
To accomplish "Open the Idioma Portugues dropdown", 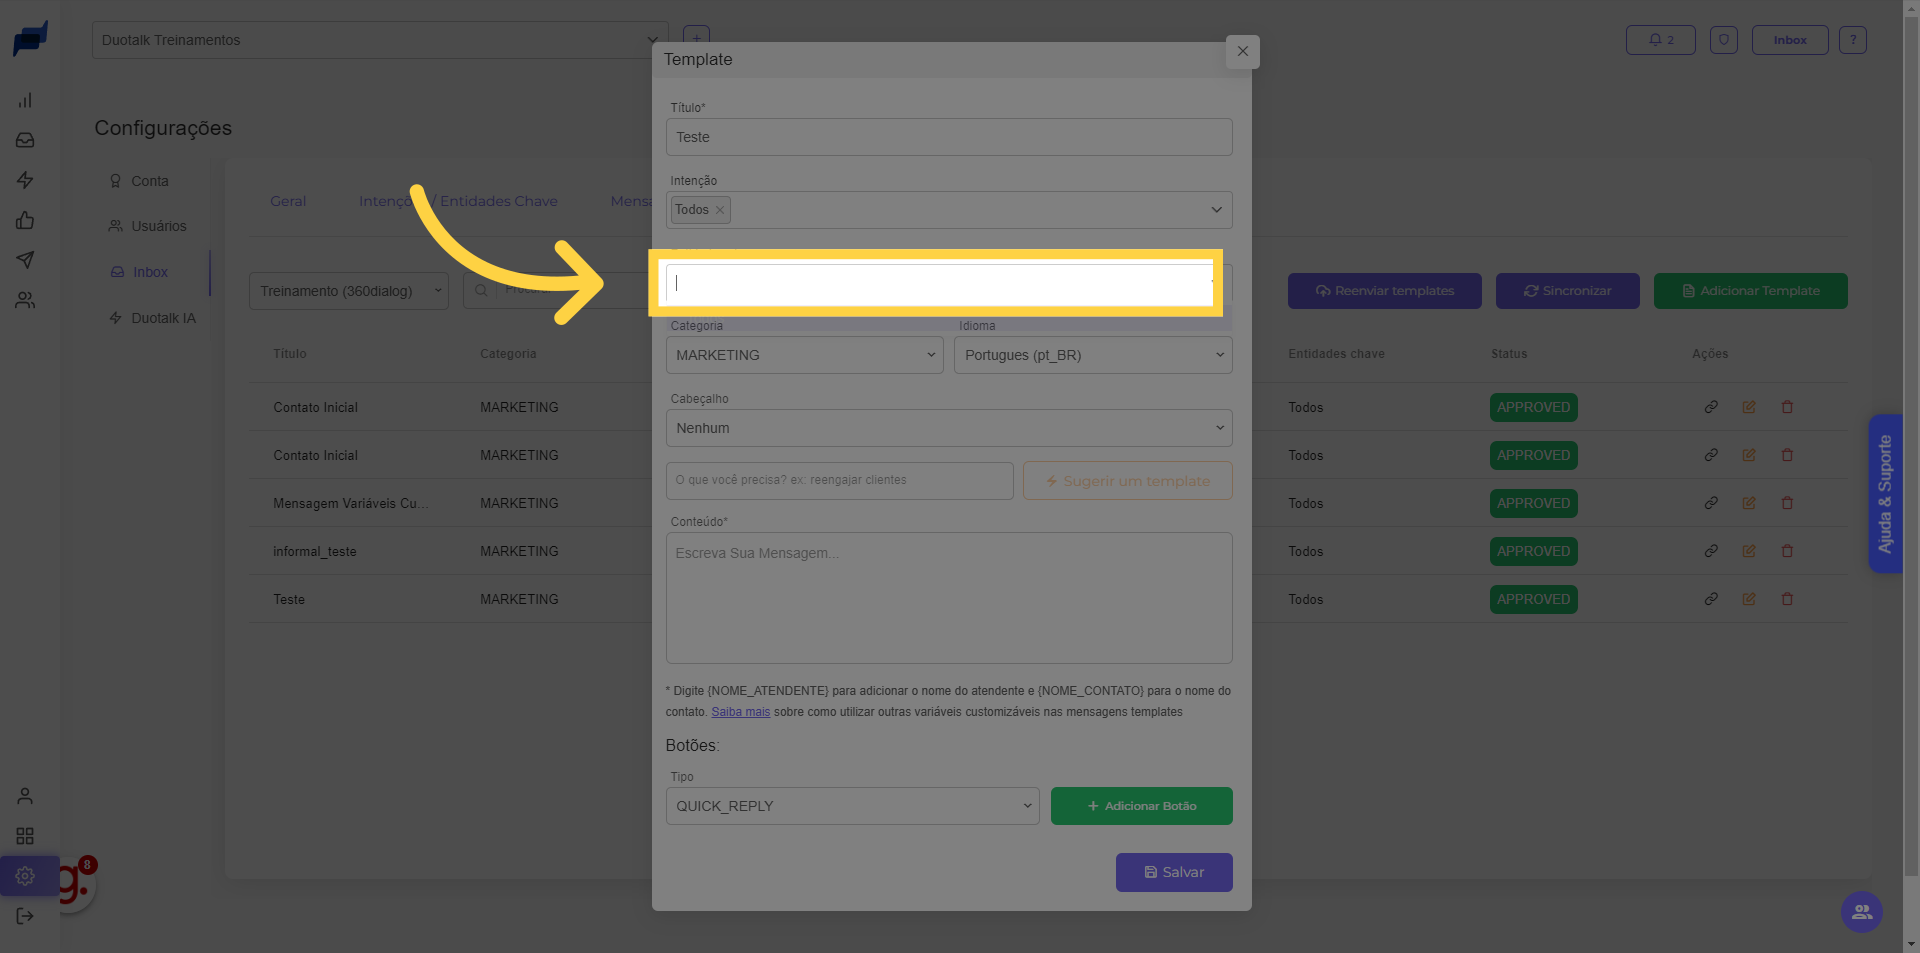I will pyautogui.click(x=1092, y=355).
